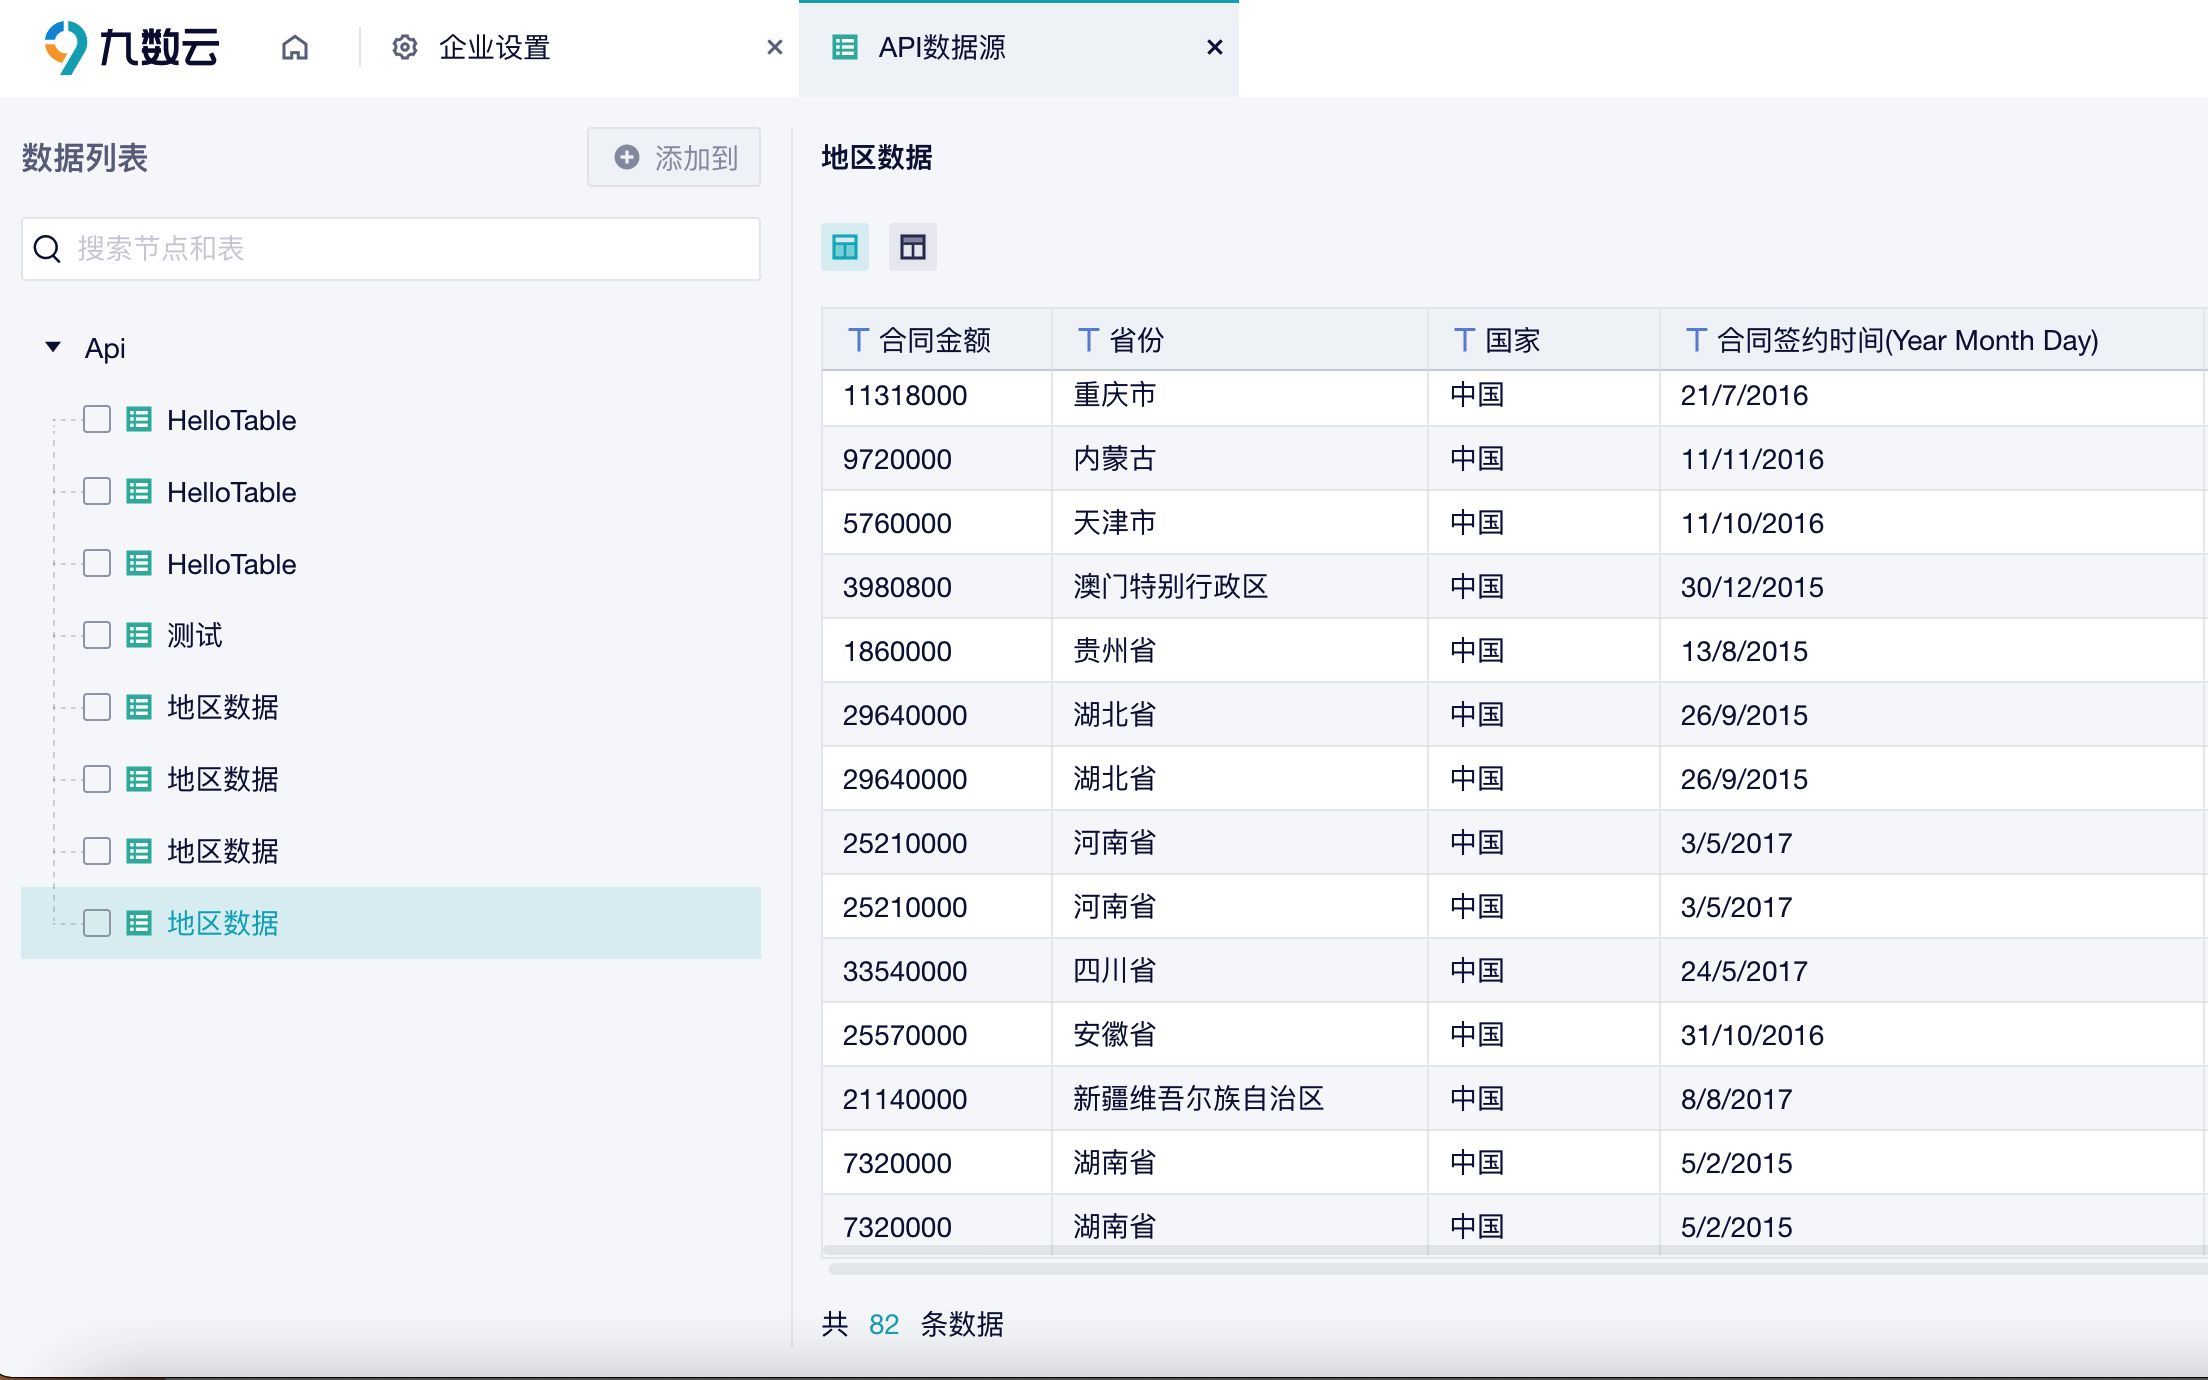Select date cell 30/12/2015
Screen dimensions: 2208x1380
(1934, 587)
